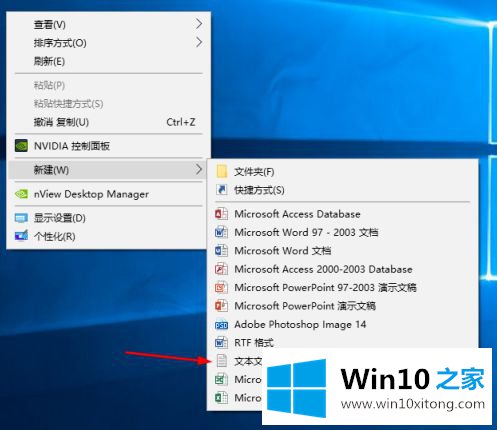Click the Access 2000-2003 Database icon

tap(222, 269)
